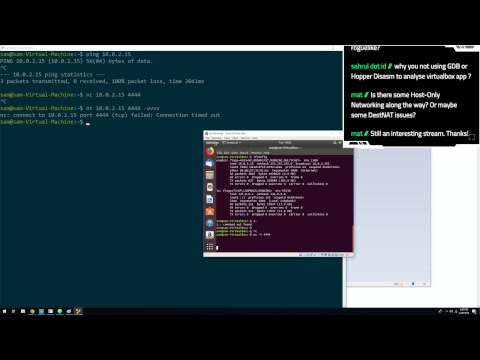Switch to Chrome on the taskbar
480x360 pixels.
point(32,311)
